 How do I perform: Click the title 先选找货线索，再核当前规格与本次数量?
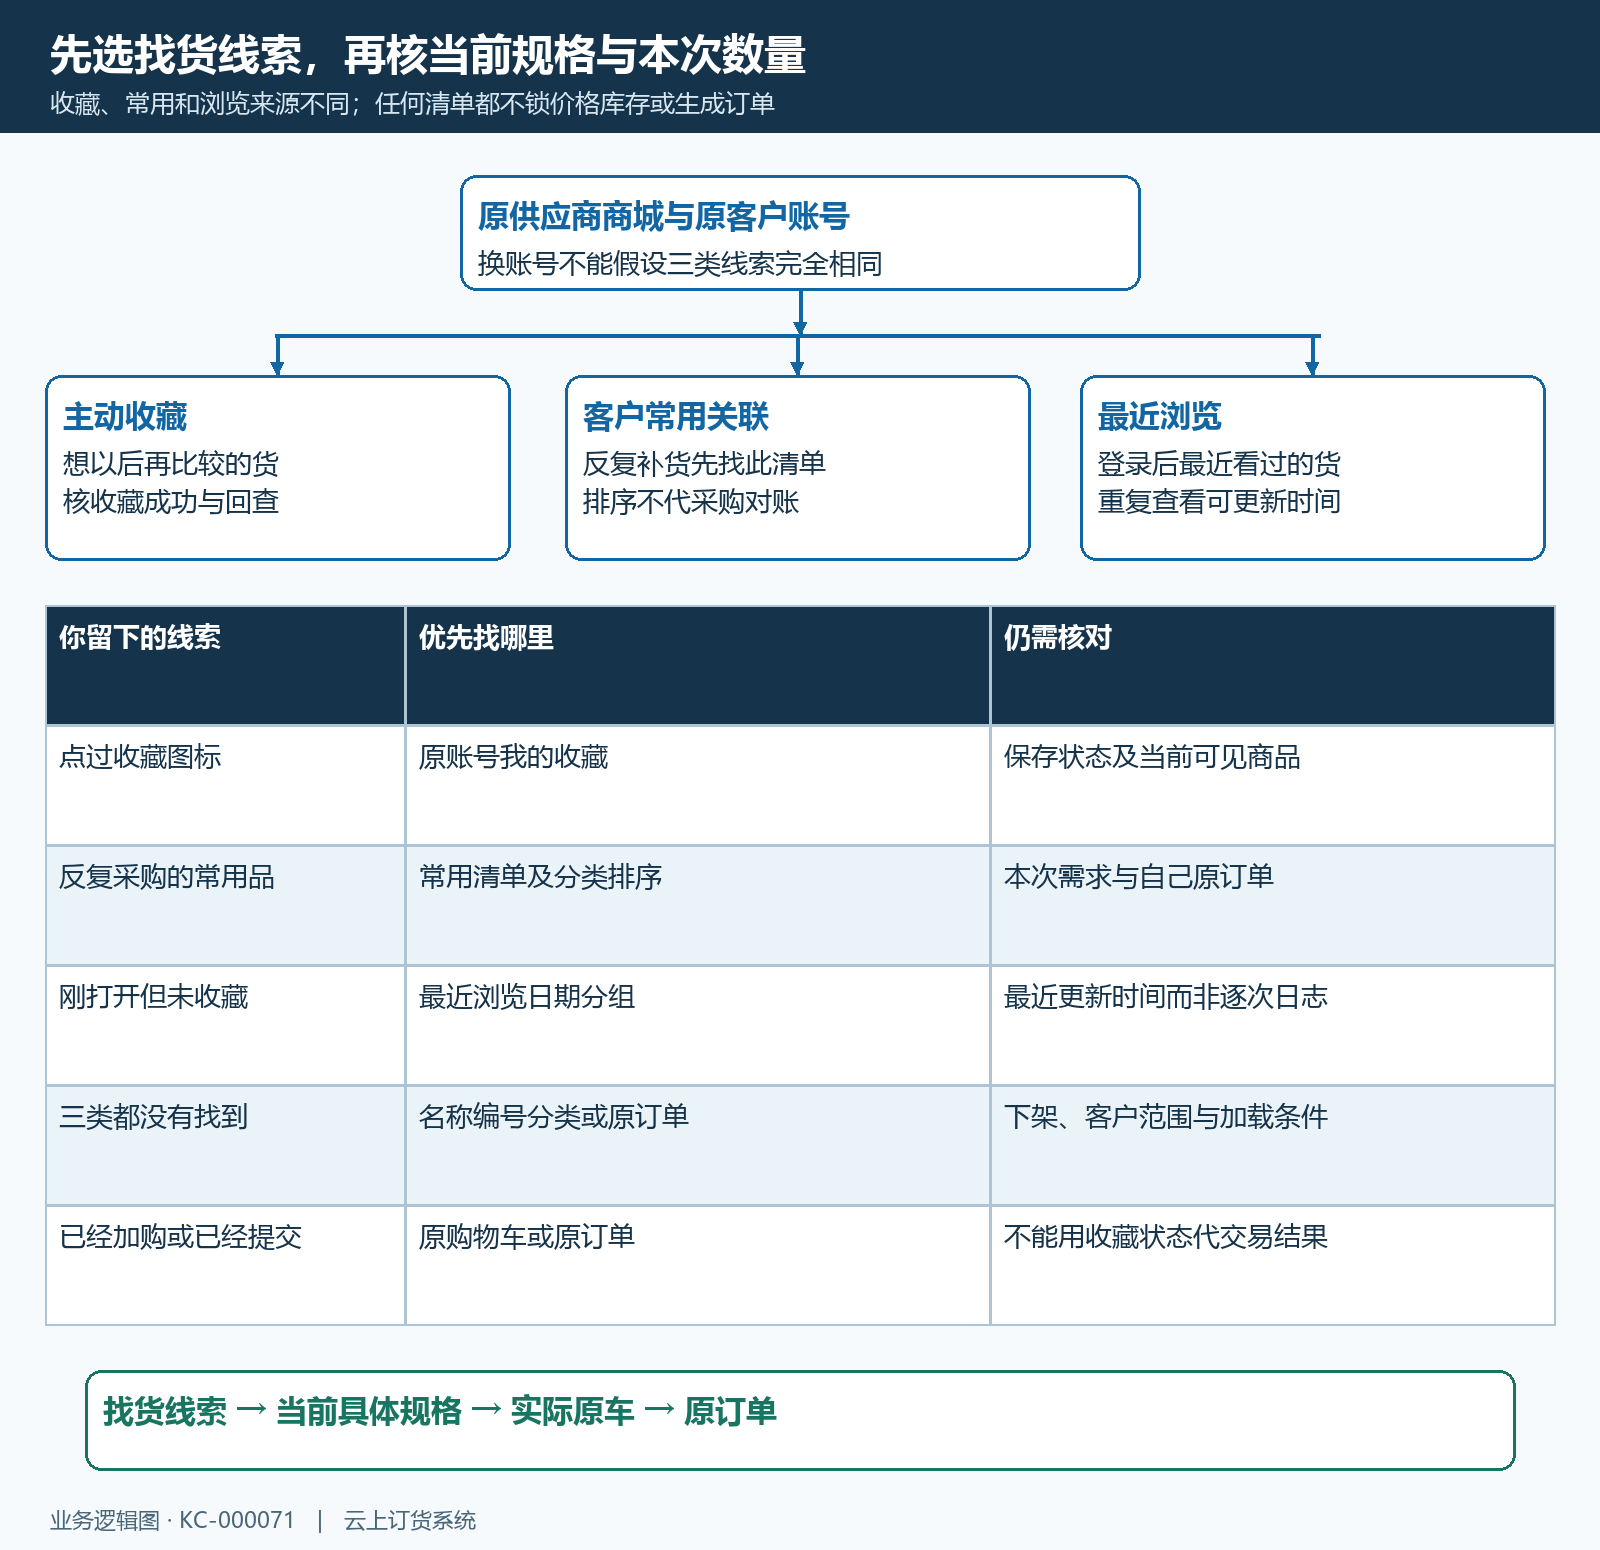(x=428, y=55)
